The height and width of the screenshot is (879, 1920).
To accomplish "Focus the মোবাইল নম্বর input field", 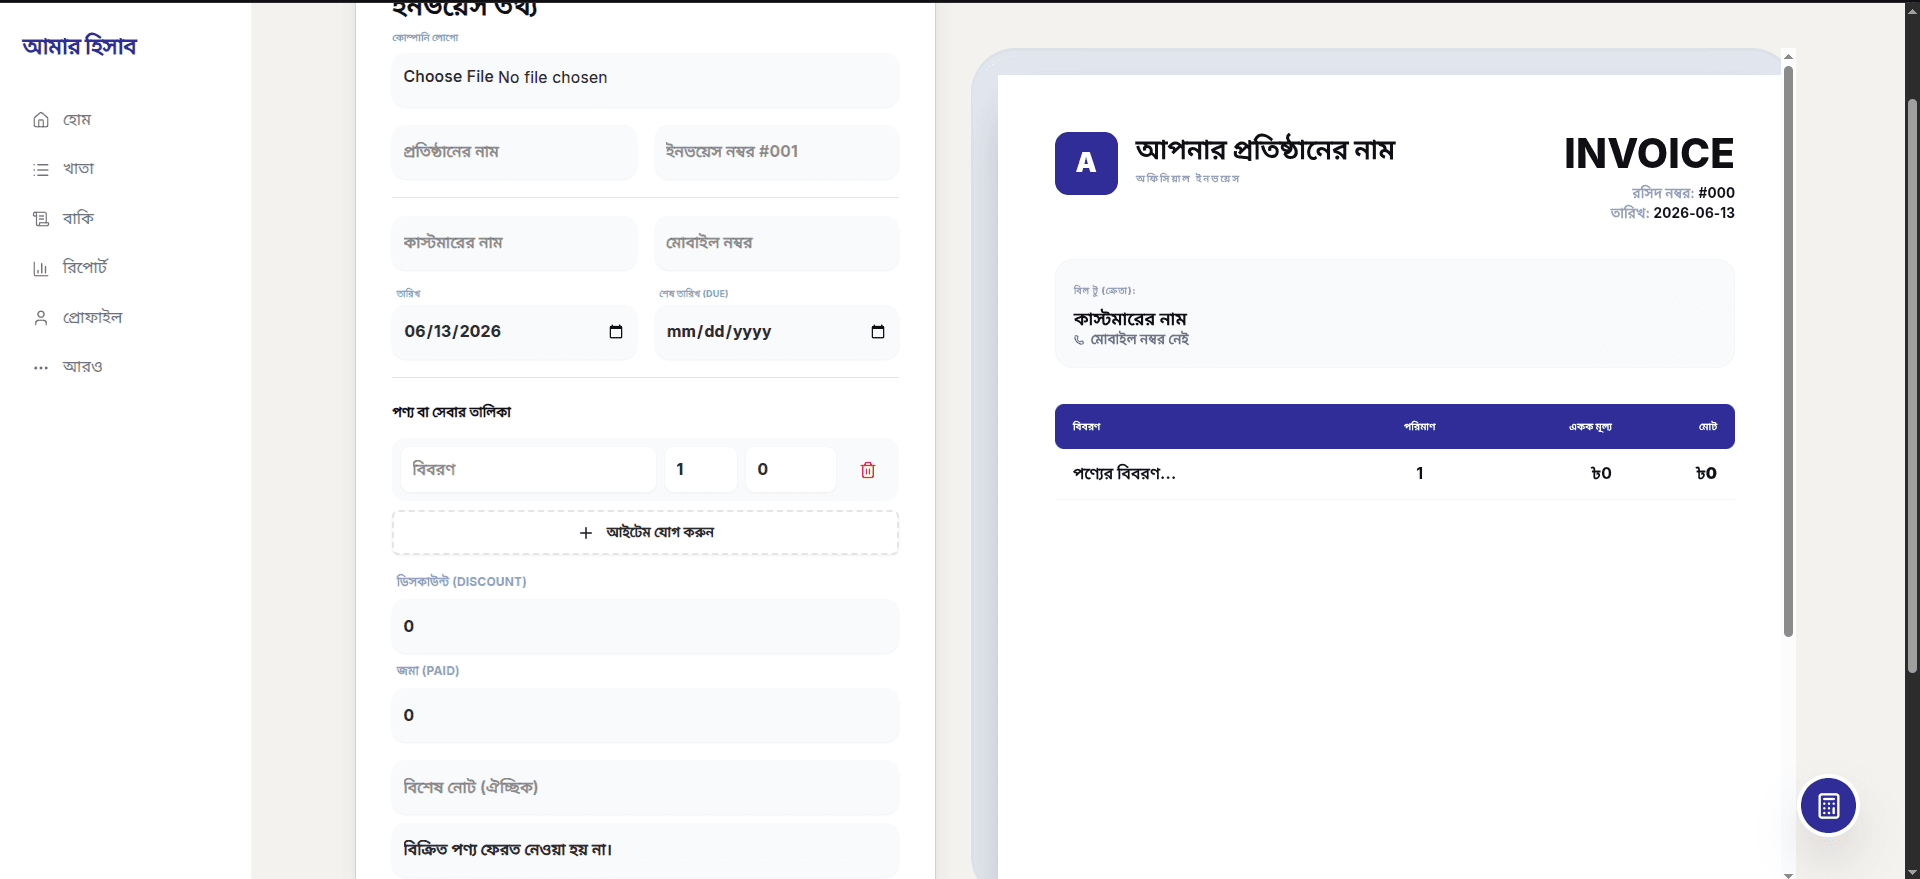I will (x=777, y=243).
